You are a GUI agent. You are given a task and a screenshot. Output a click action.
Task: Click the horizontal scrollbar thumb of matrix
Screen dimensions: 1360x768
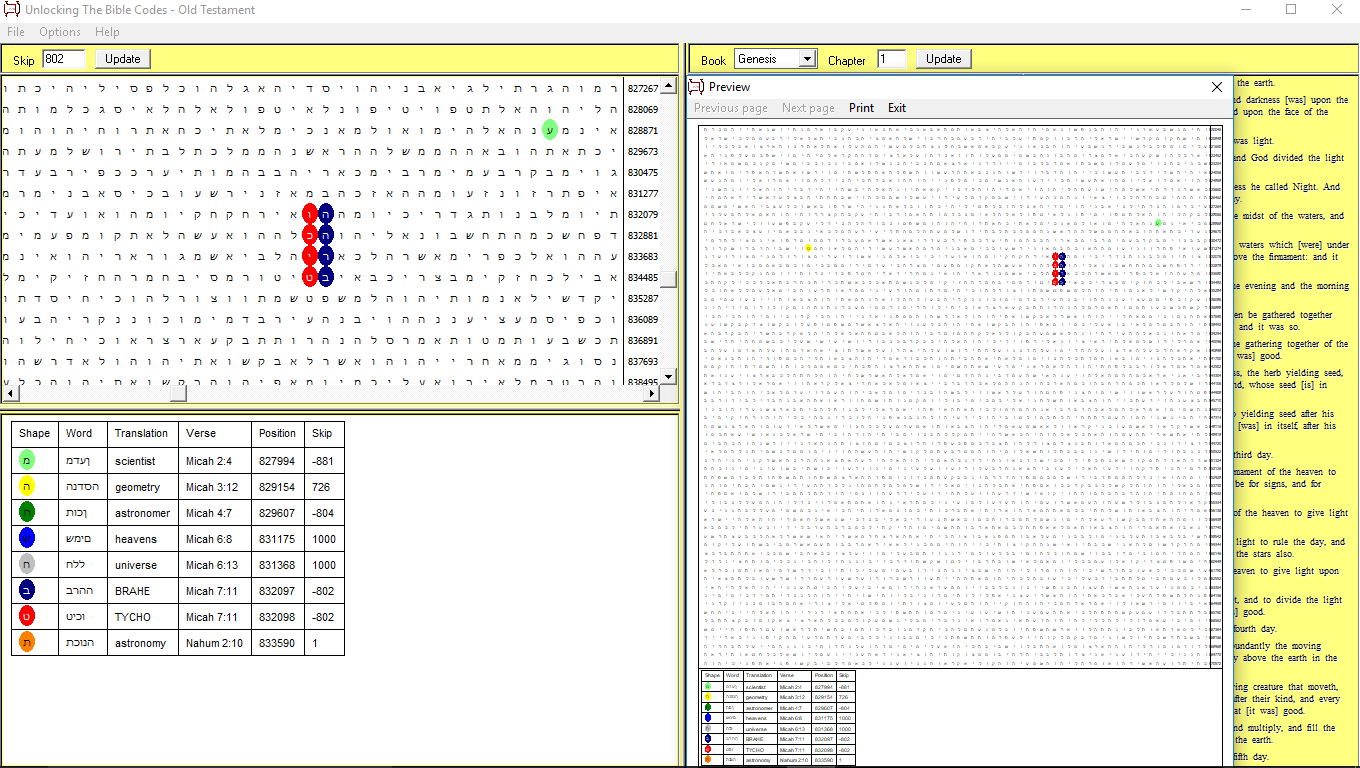click(178, 393)
